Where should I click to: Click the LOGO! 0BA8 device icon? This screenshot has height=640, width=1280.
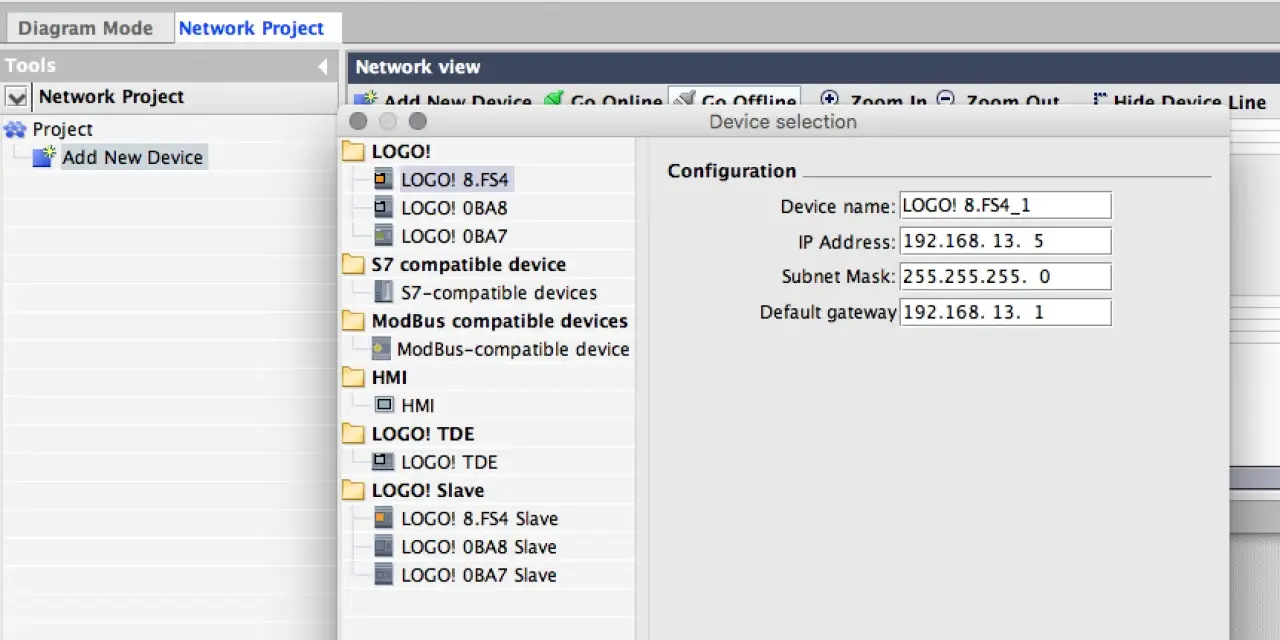coord(383,207)
